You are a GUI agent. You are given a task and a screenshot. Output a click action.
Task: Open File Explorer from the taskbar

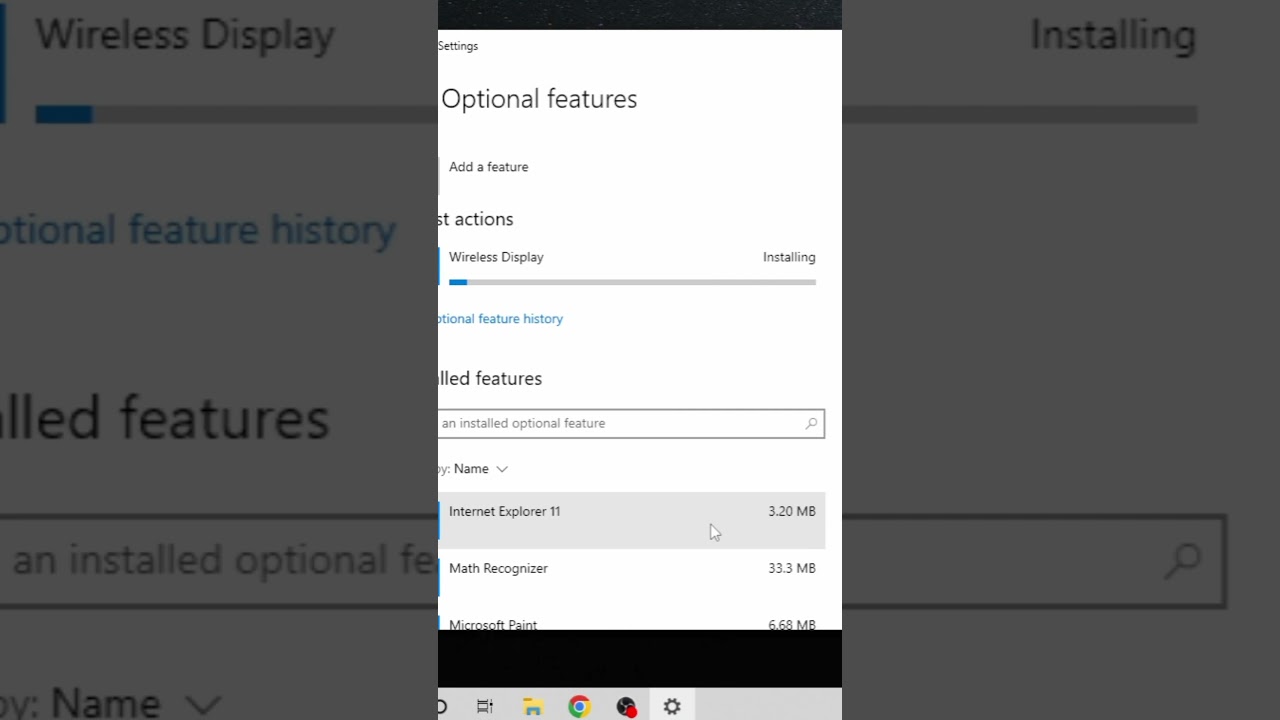tap(532, 707)
